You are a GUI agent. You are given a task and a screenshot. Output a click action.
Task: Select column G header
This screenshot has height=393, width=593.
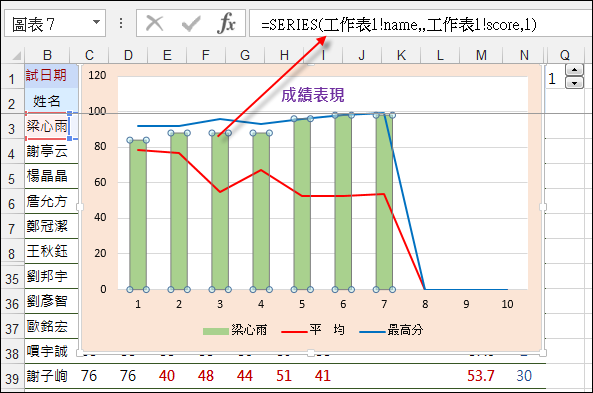tap(245, 56)
